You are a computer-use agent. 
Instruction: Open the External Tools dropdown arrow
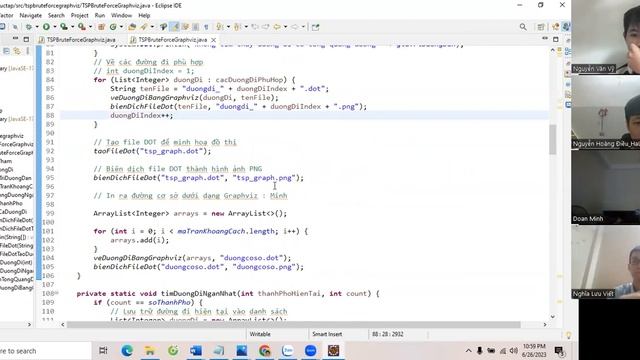click(90, 27)
